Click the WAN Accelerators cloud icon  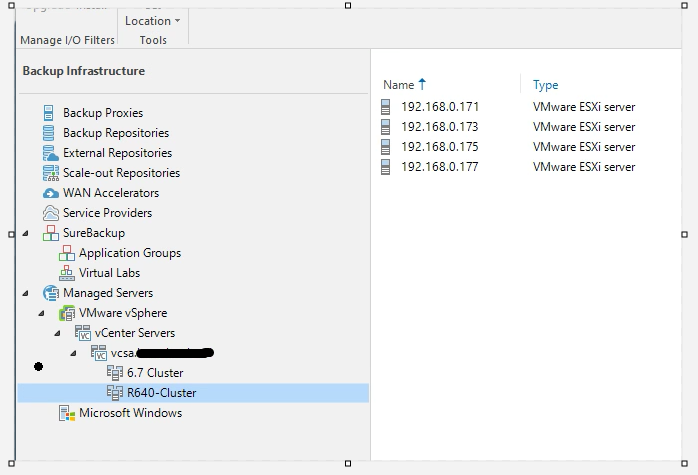point(50,193)
